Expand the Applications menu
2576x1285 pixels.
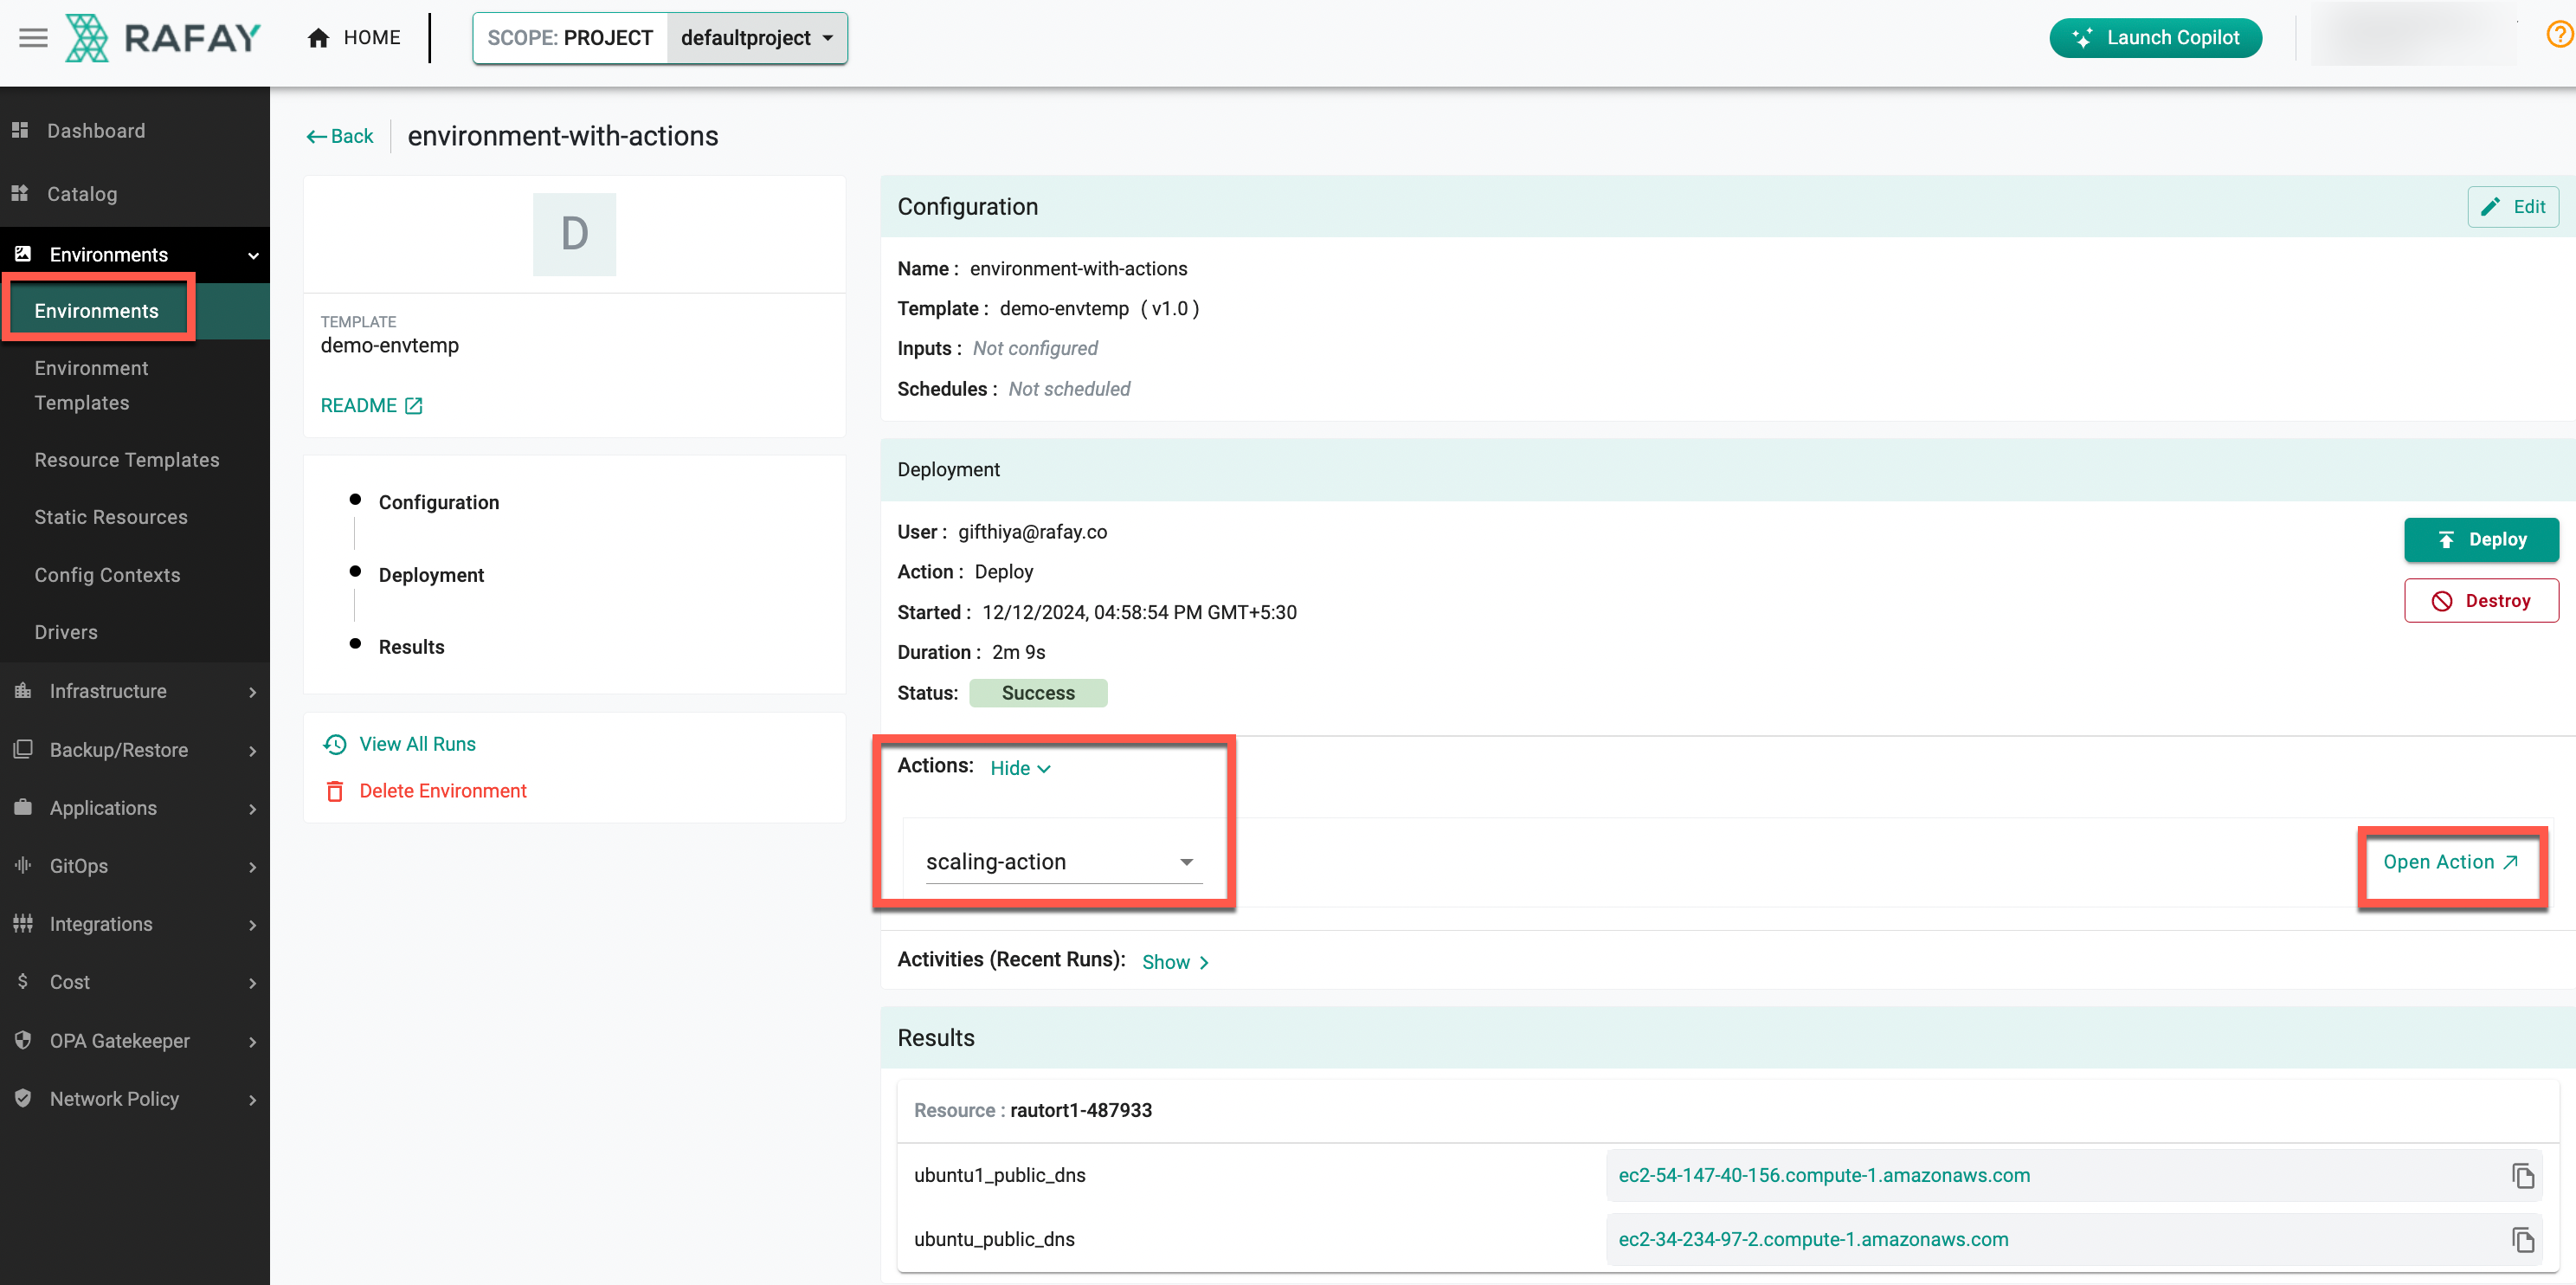point(253,809)
